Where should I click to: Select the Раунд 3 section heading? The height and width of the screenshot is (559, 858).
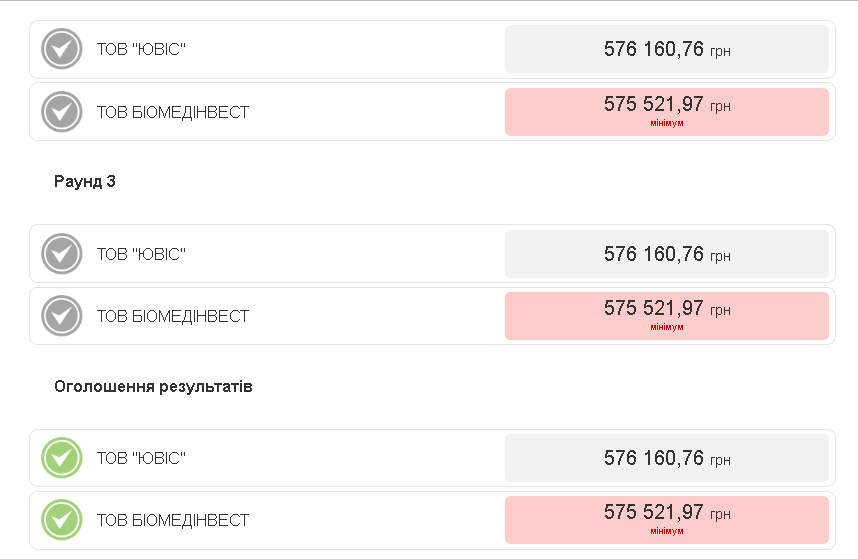(85, 182)
